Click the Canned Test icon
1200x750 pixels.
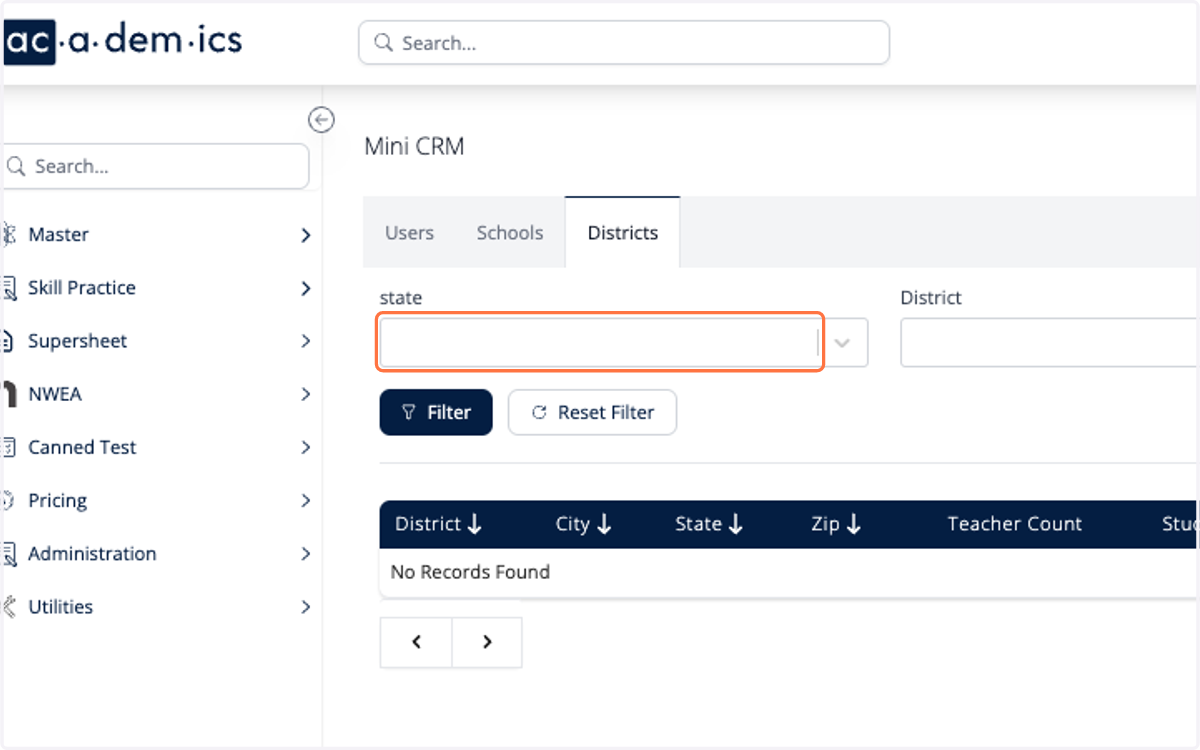pos(9,448)
